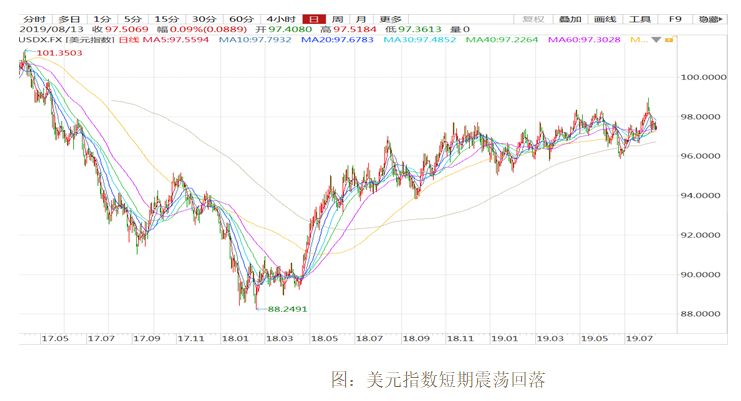
Task: Click the 19.01 date axis label
Action: pyautogui.click(x=504, y=339)
